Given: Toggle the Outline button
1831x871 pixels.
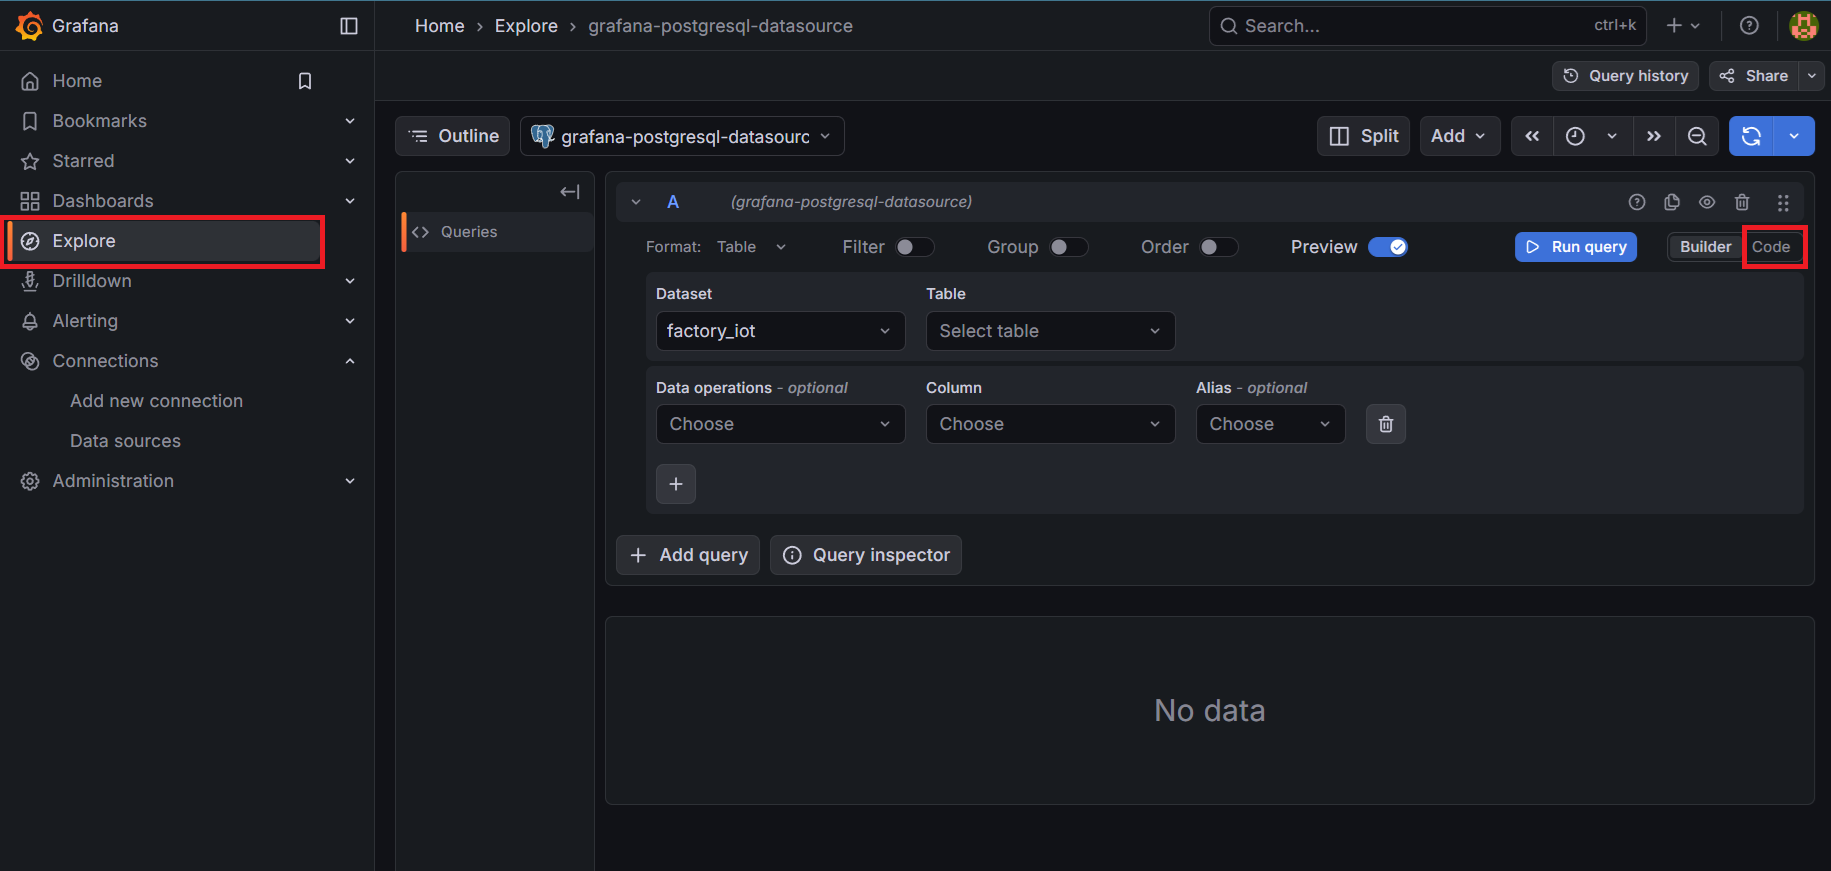Looking at the screenshot, I should click(x=453, y=136).
